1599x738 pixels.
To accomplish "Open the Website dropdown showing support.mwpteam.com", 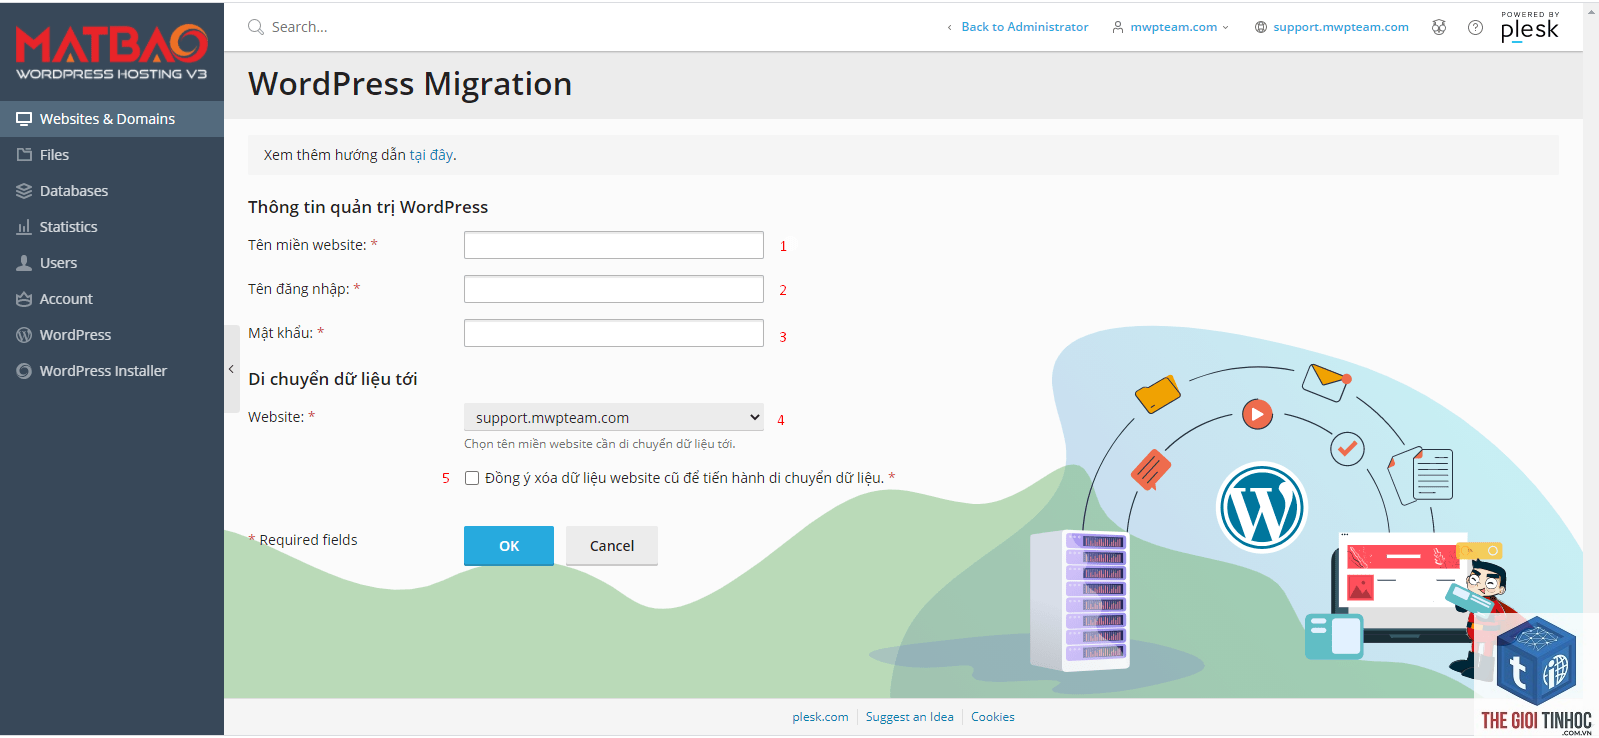I will coord(614,417).
